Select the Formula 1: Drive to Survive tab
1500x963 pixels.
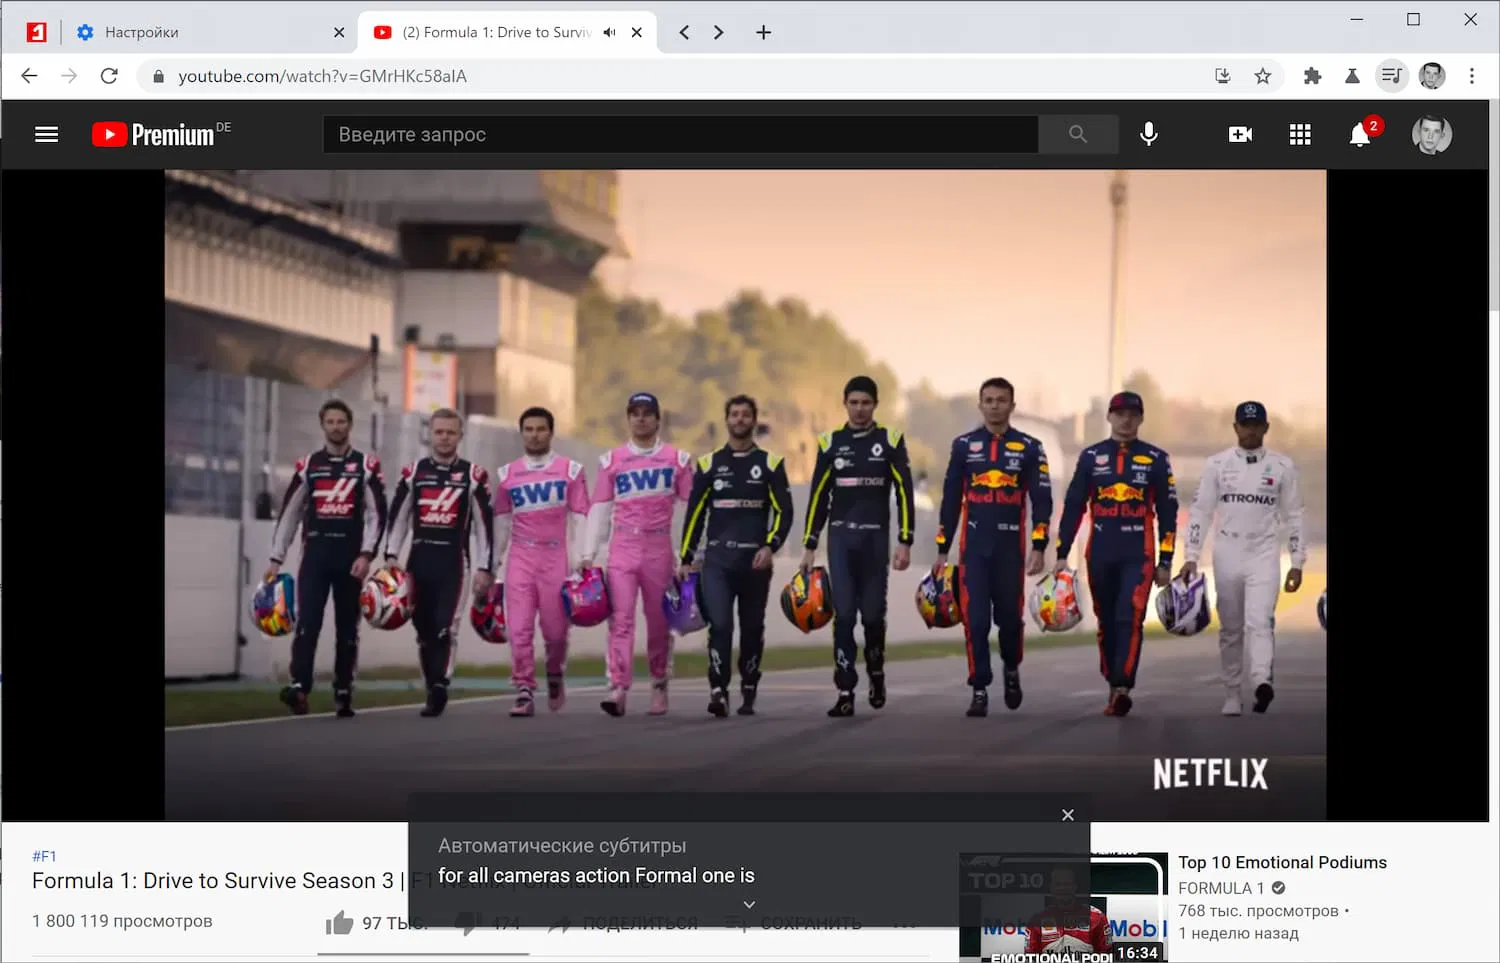[507, 32]
